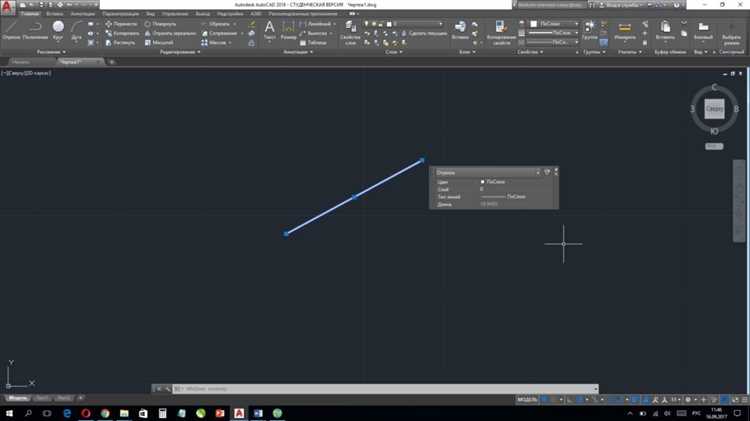Click the Отразить зеркально (Mirror) tool

[170, 33]
